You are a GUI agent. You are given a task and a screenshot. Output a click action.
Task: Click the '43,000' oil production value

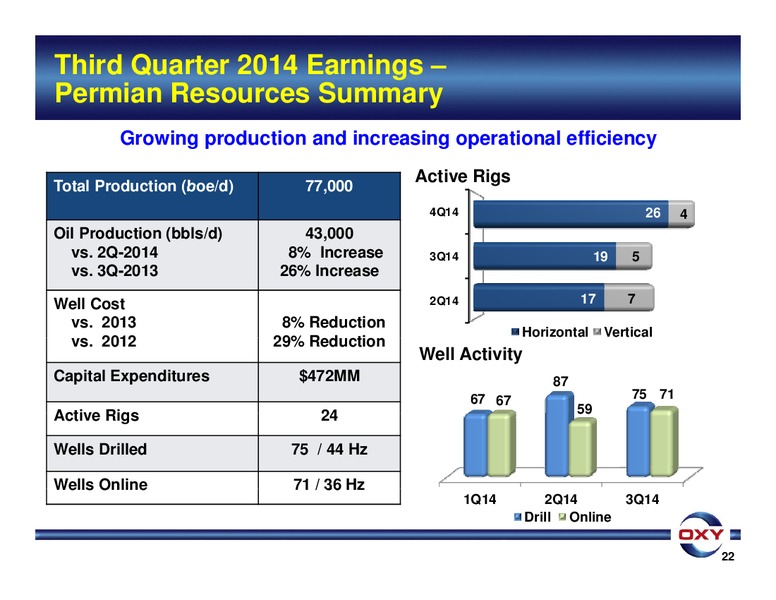(329, 233)
